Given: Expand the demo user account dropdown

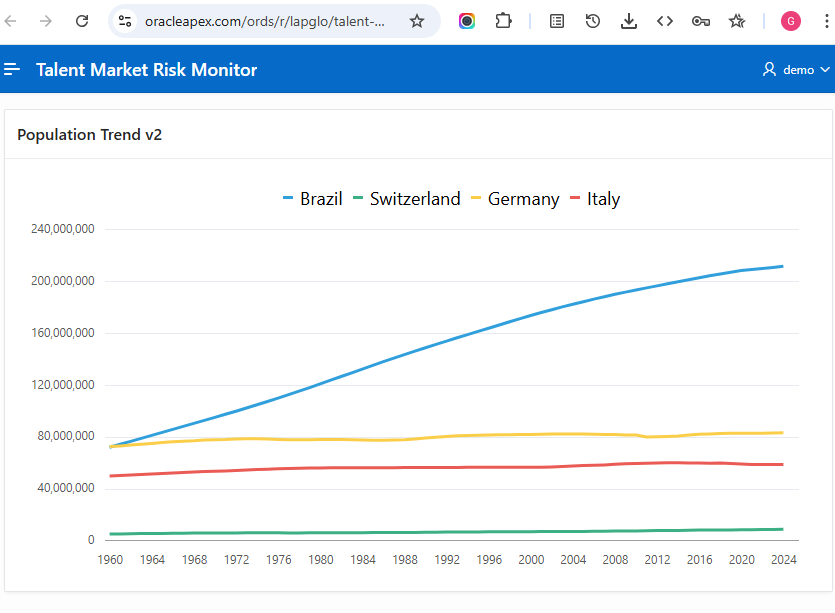Looking at the screenshot, I should pyautogui.click(x=797, y=69).
